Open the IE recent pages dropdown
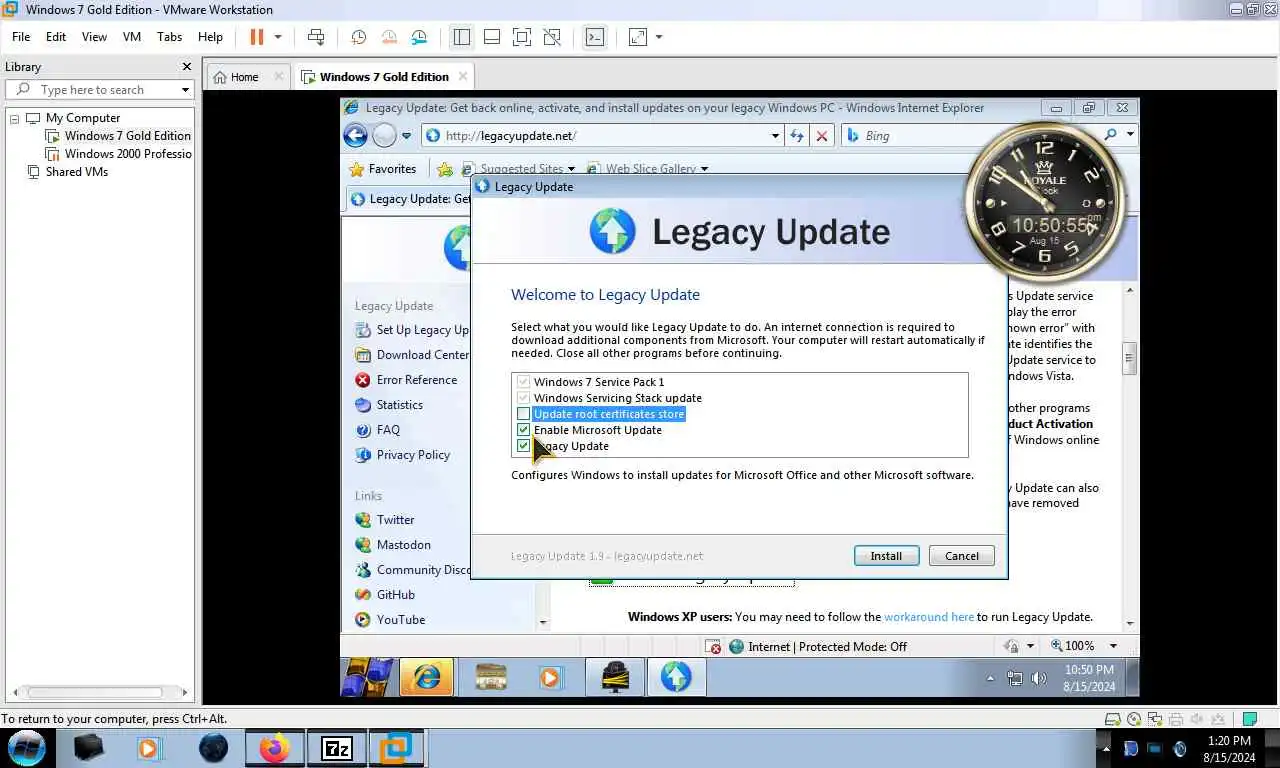This screenshot has height=768, width=1280. click(406, 136)
